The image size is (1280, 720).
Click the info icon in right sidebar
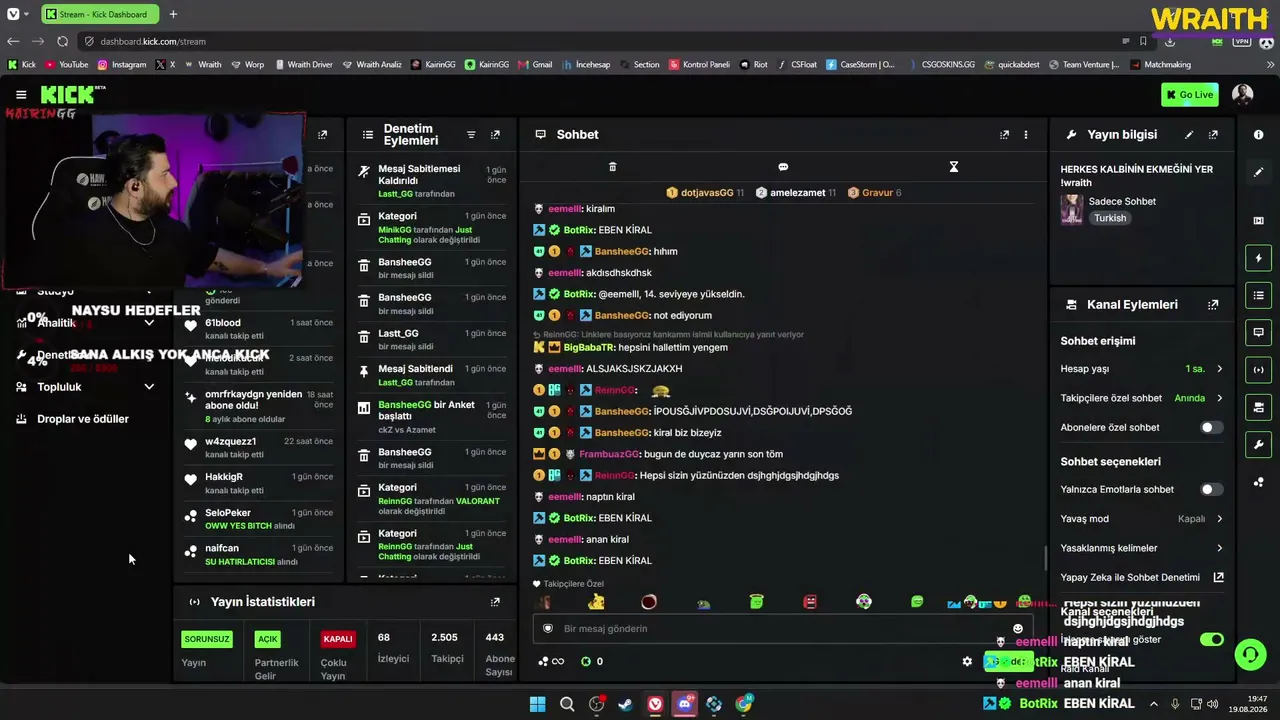coord(1259,134)
